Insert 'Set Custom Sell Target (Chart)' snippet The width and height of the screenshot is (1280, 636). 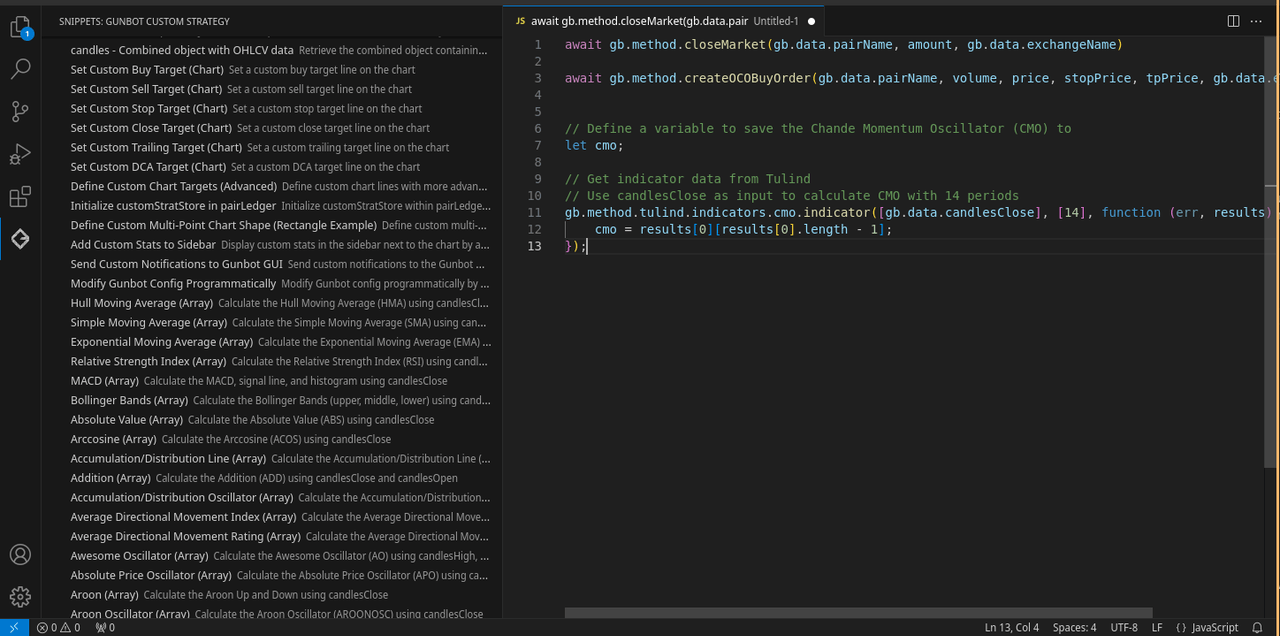[272, 89]
